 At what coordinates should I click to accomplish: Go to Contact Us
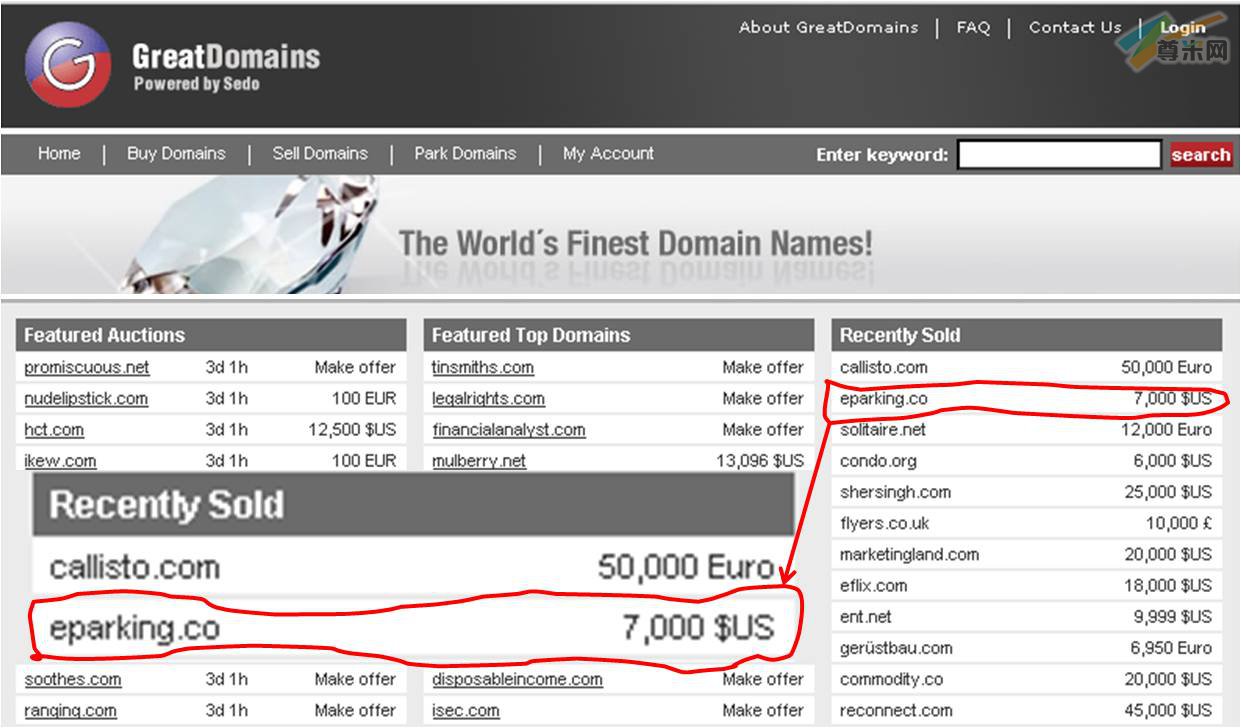(1075, 28)
